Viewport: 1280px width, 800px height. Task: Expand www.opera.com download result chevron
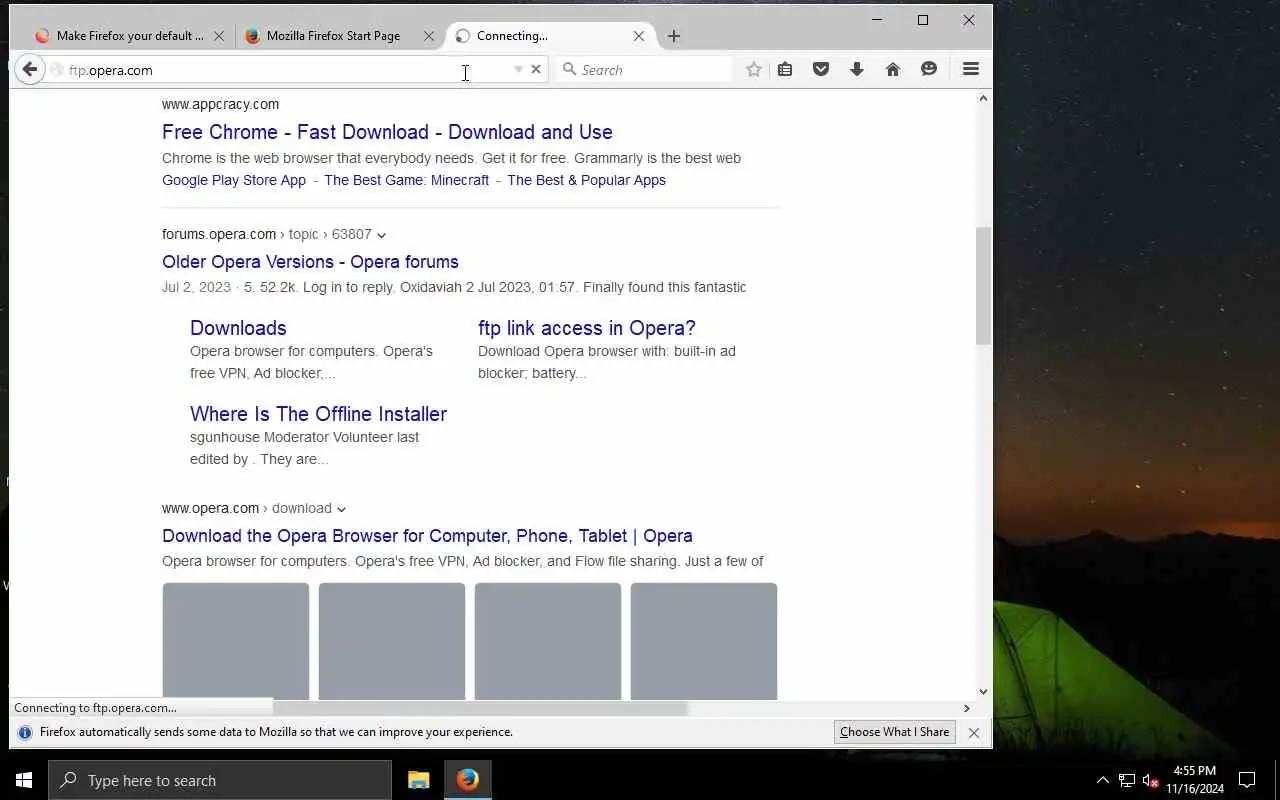[341, 509]
